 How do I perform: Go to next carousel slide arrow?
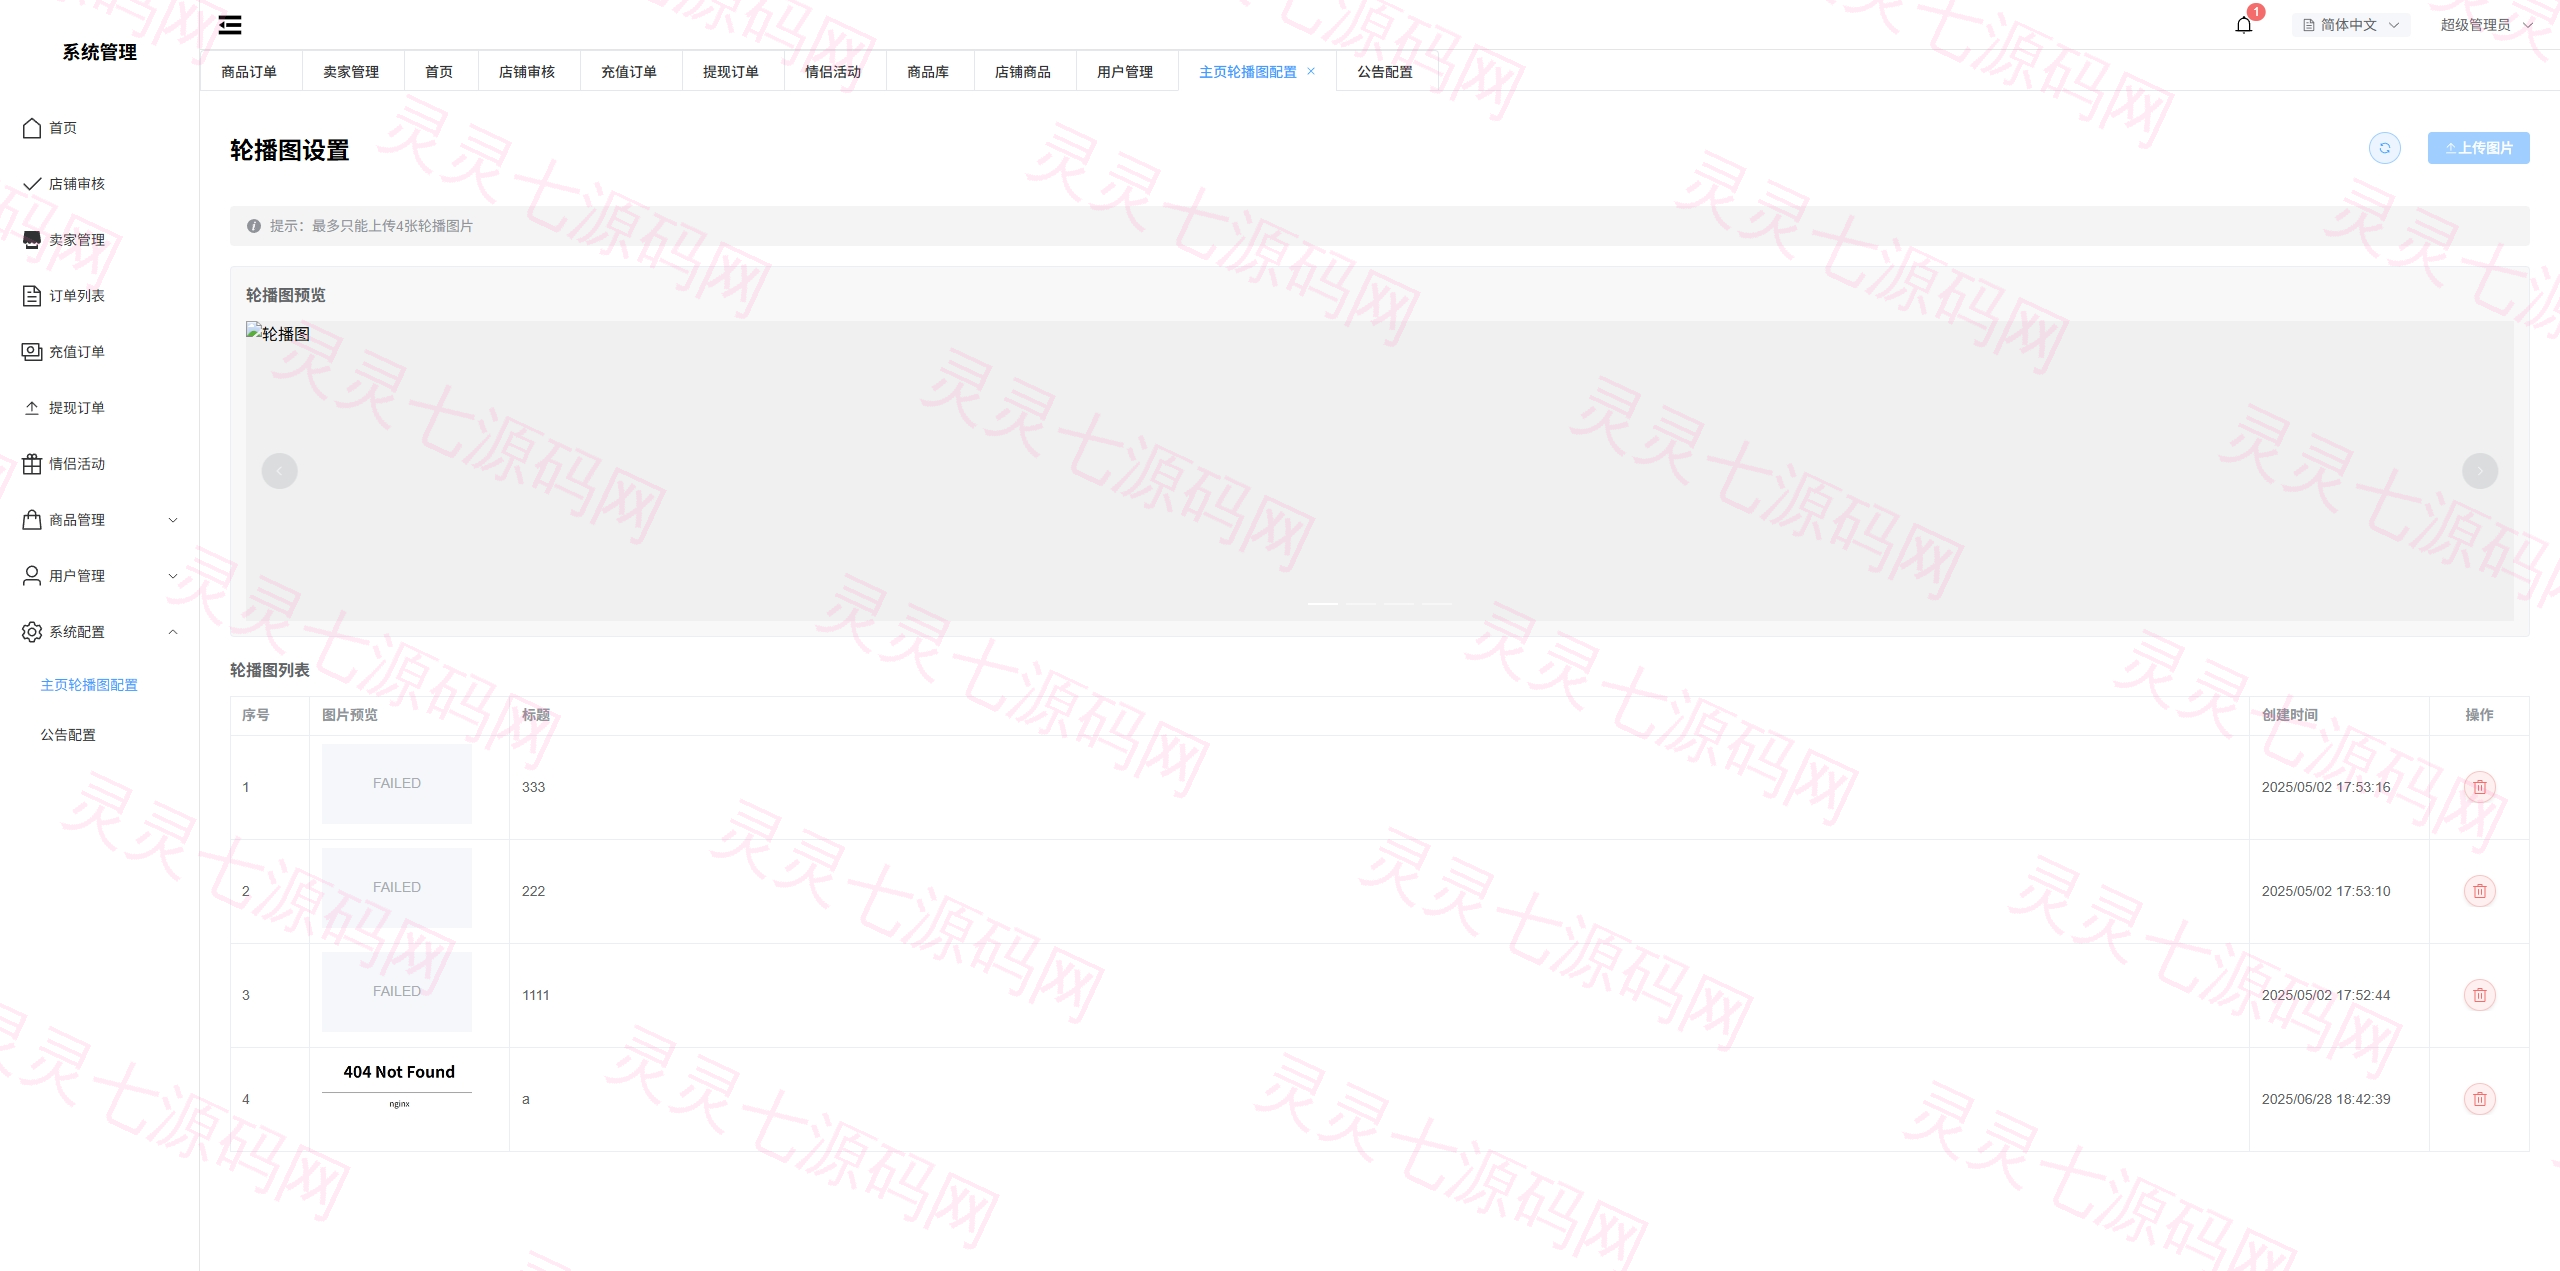pyautogui.click(x=2480, y=471)
